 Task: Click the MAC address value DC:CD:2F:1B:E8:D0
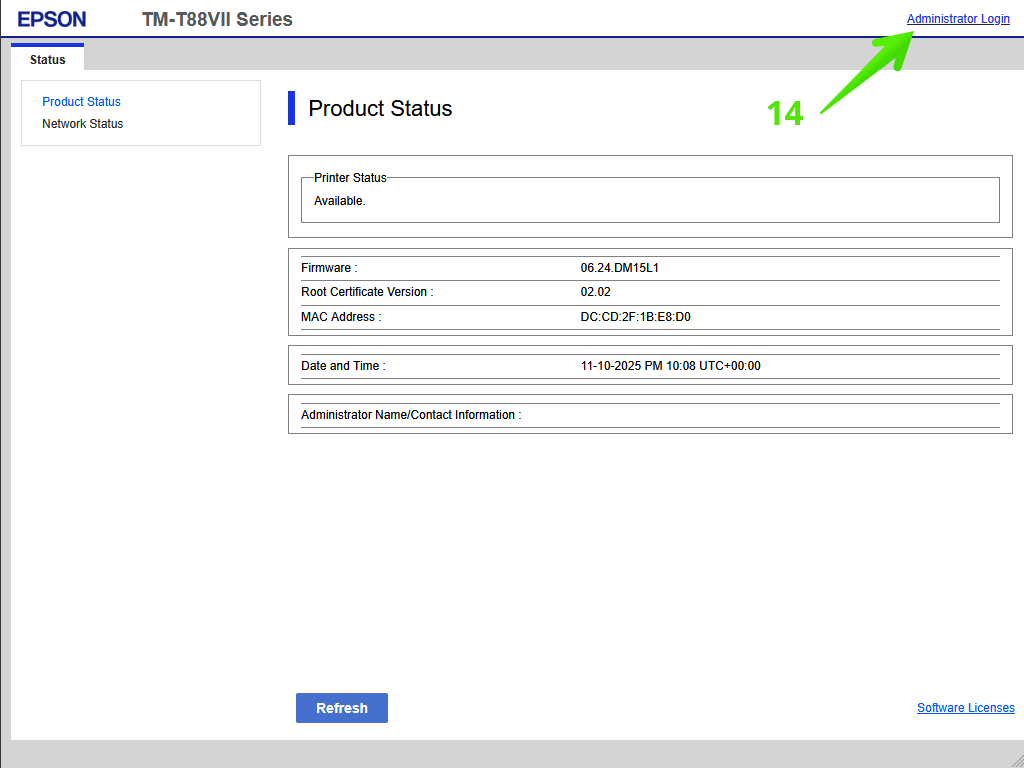coord(635,317)
